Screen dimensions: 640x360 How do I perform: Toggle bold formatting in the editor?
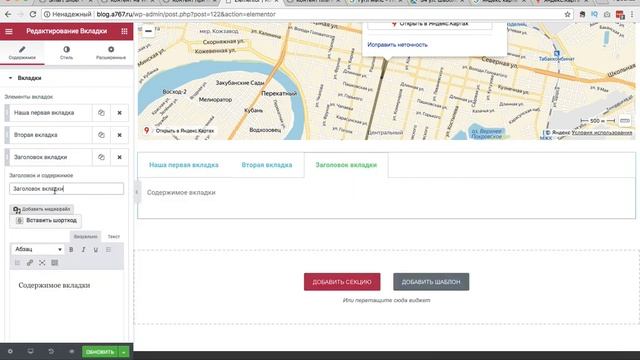click(x=71, y=249)
